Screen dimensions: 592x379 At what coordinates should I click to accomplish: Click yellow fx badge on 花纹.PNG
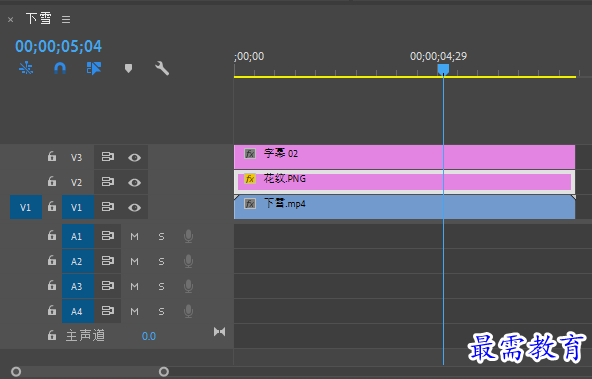250,179
